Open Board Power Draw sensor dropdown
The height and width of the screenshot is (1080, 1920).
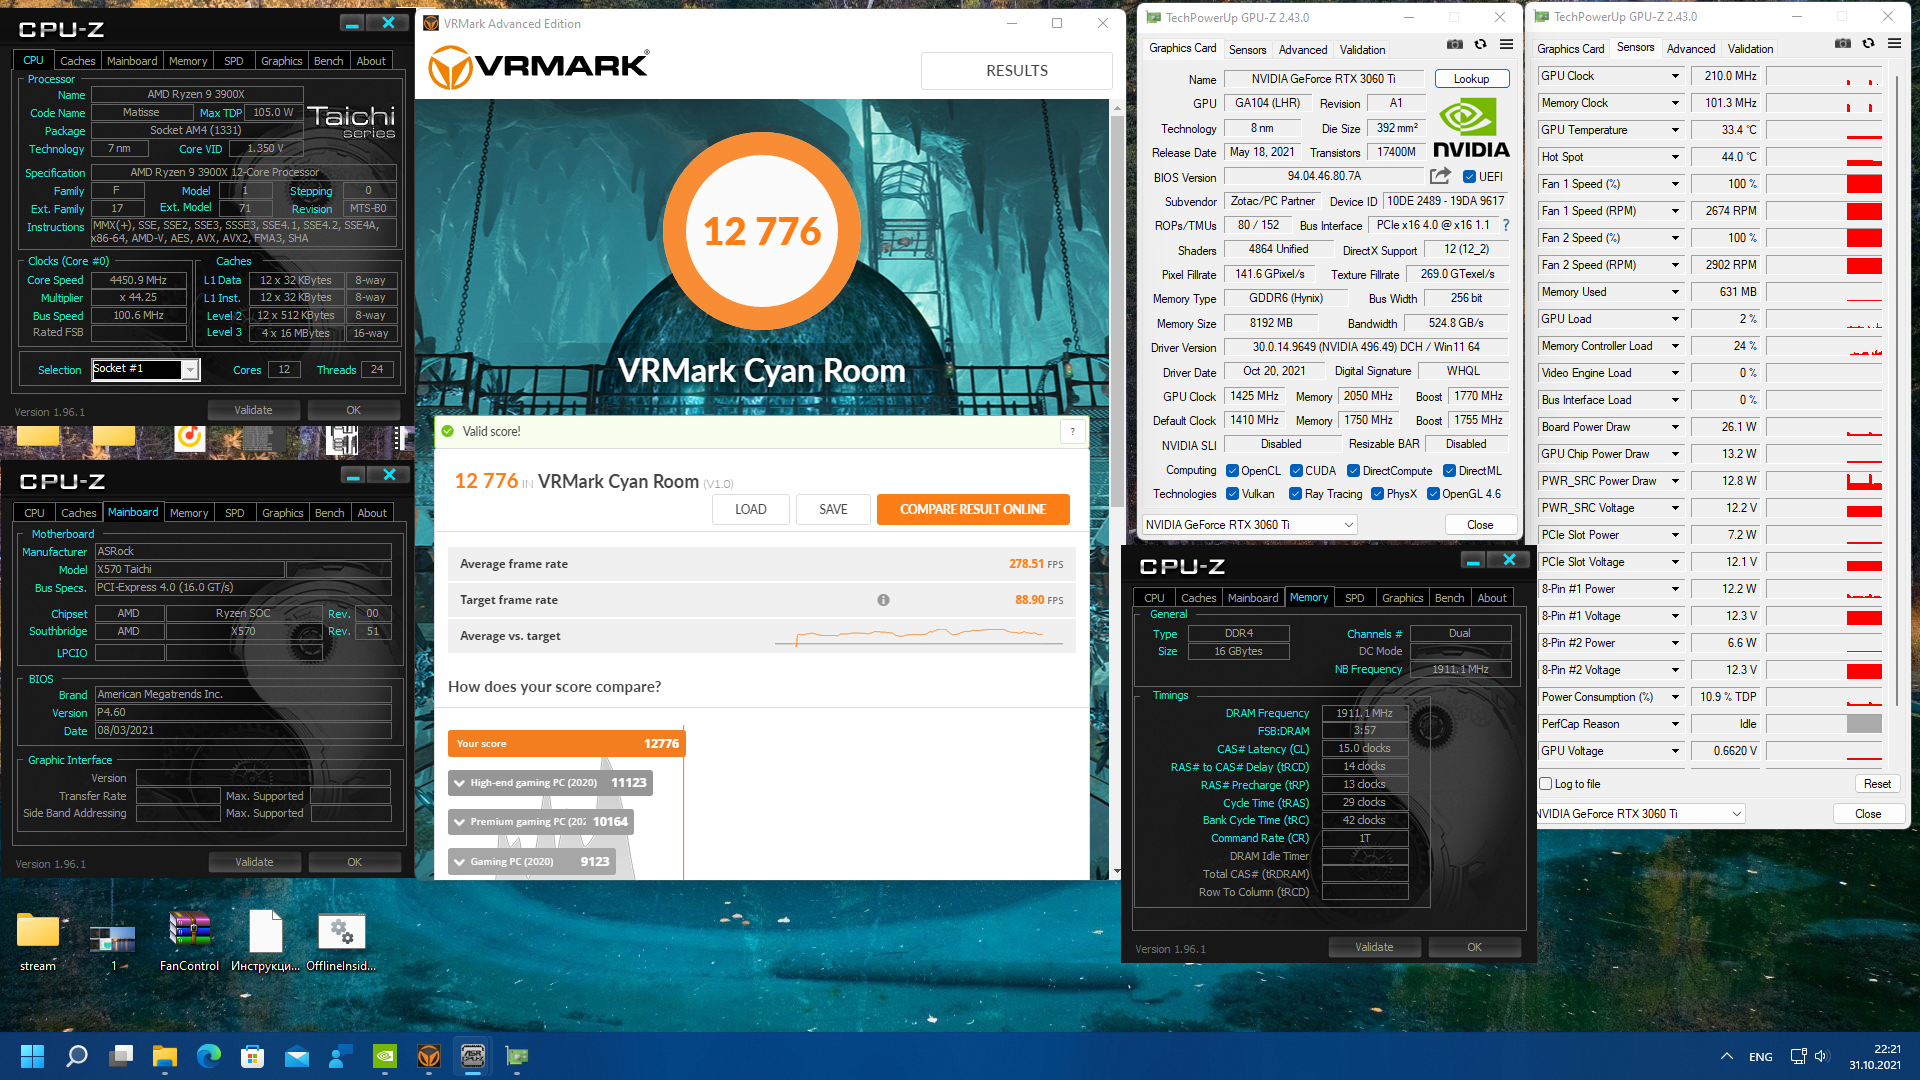click(1675, 427)
